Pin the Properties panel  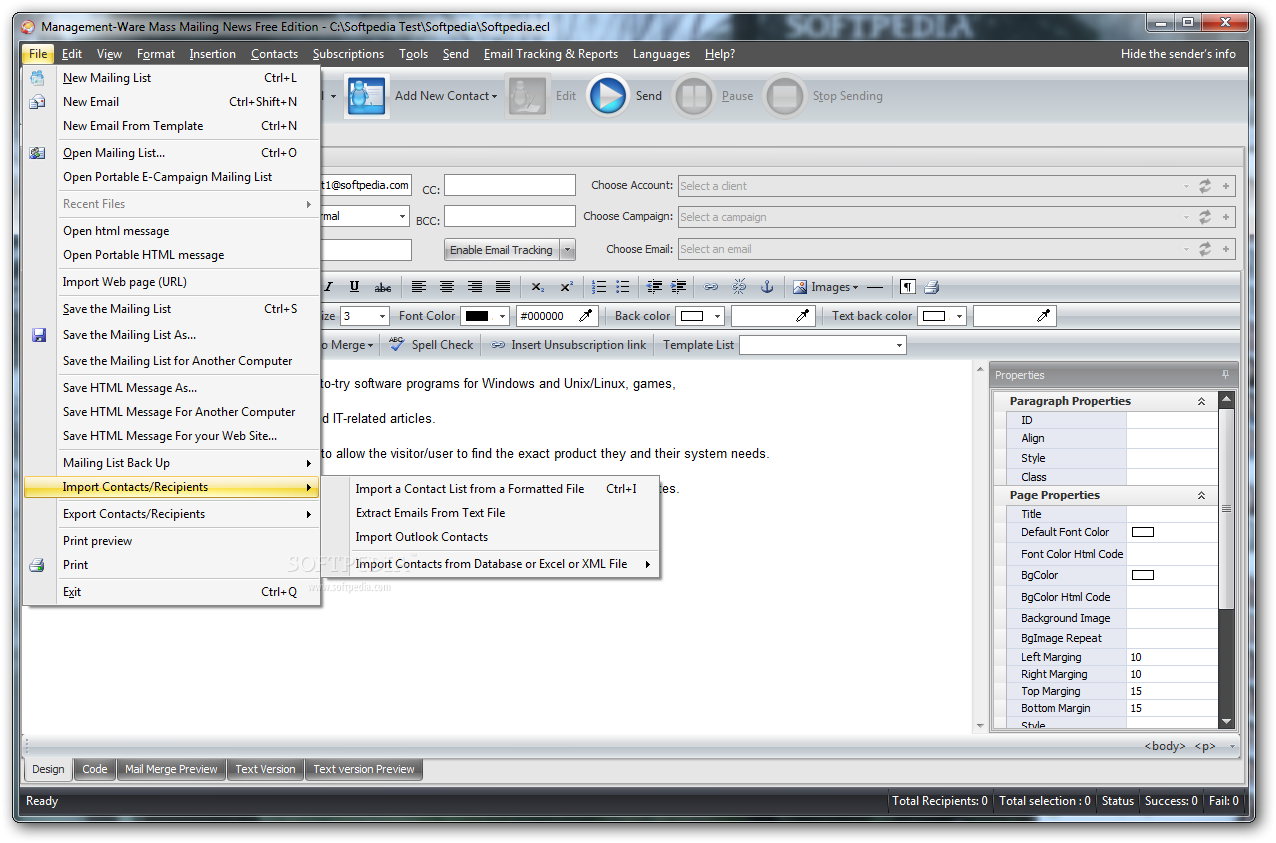[1226, 375]
